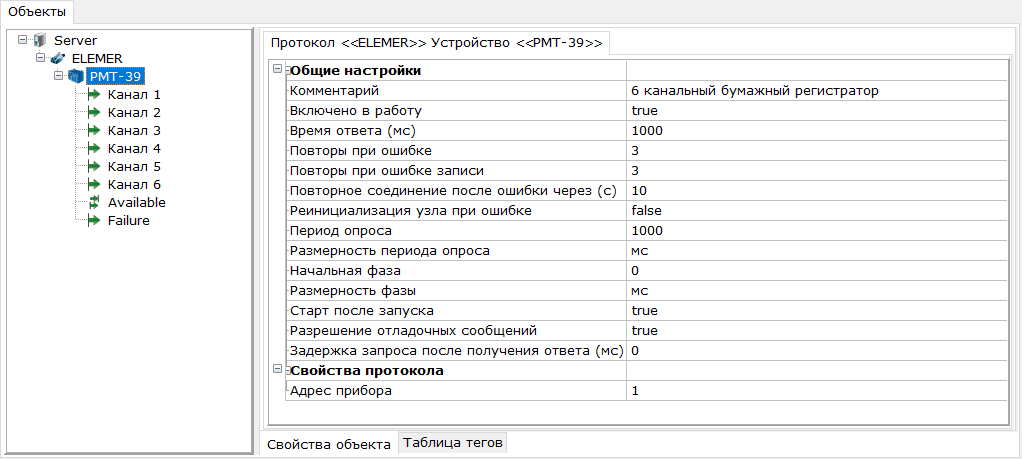Edit Комментарий value 6 канальный бумажный регистратор
The image size is (1022, 459).
tap(819, 91)
